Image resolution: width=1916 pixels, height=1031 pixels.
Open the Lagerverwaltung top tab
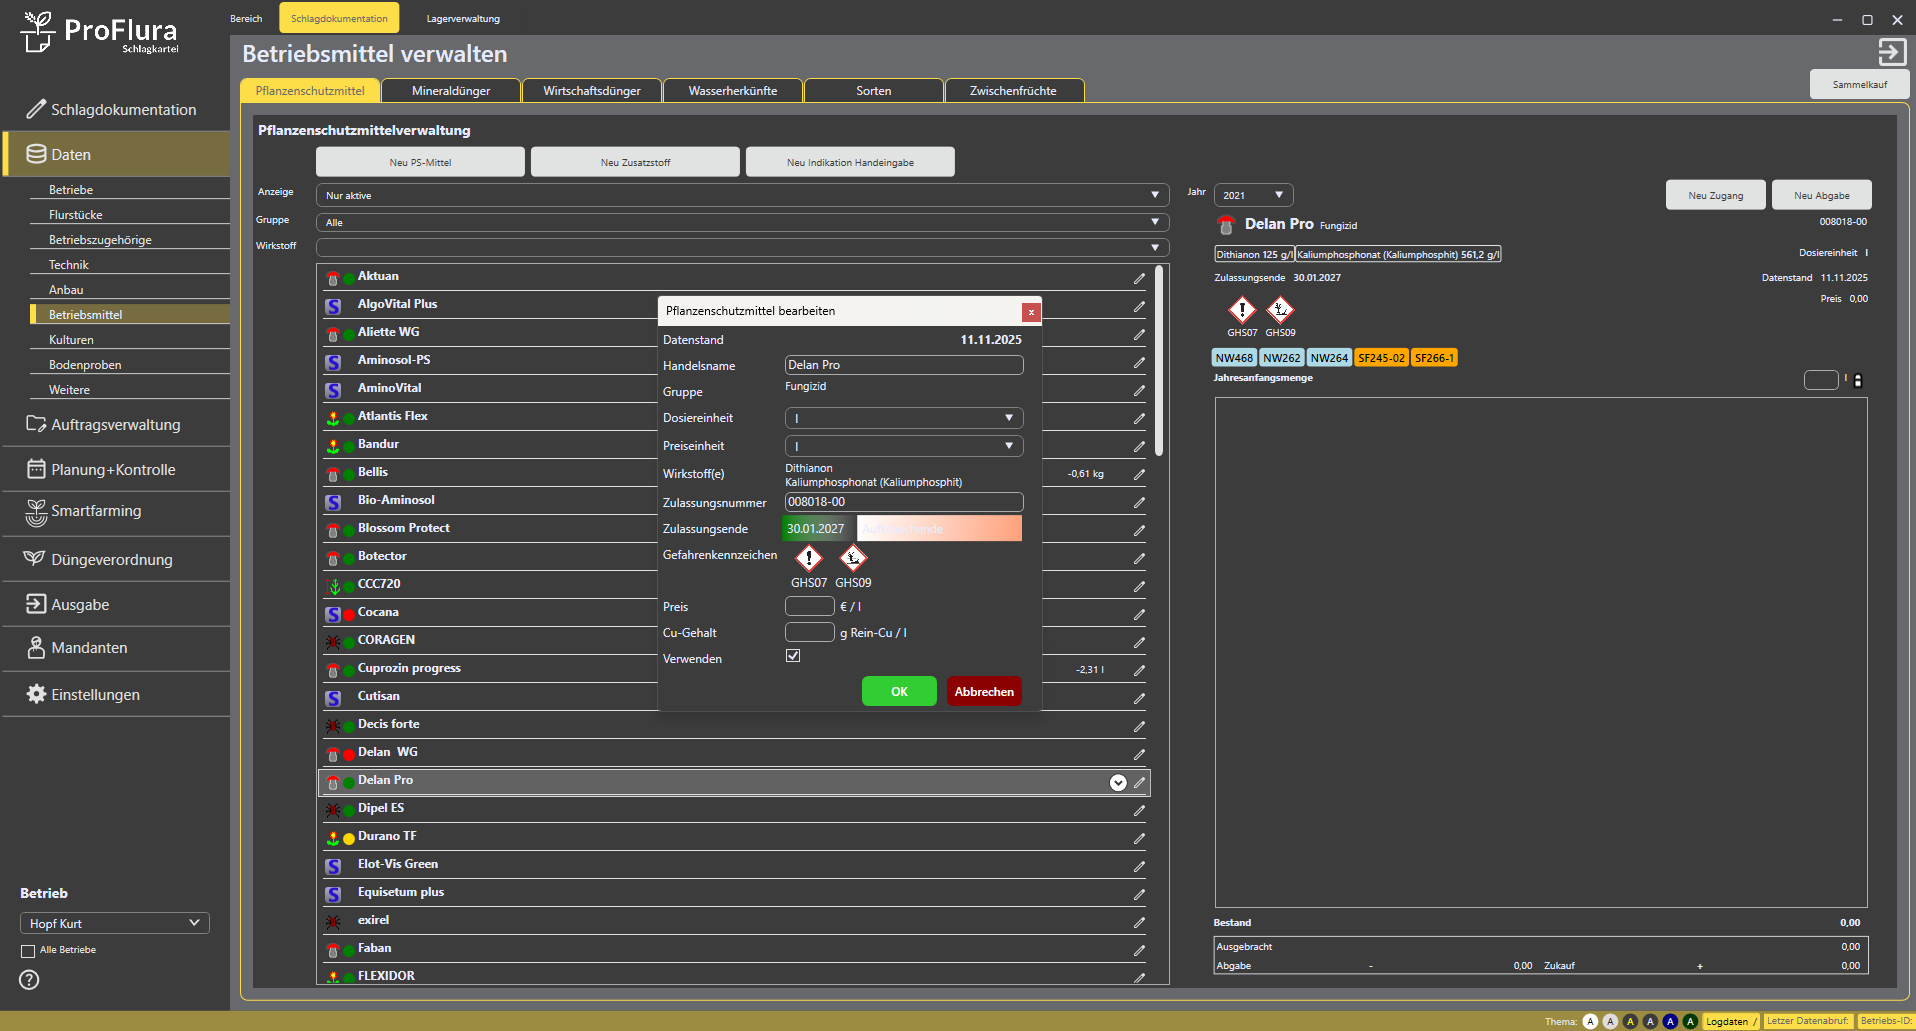[x=463, y=18]
